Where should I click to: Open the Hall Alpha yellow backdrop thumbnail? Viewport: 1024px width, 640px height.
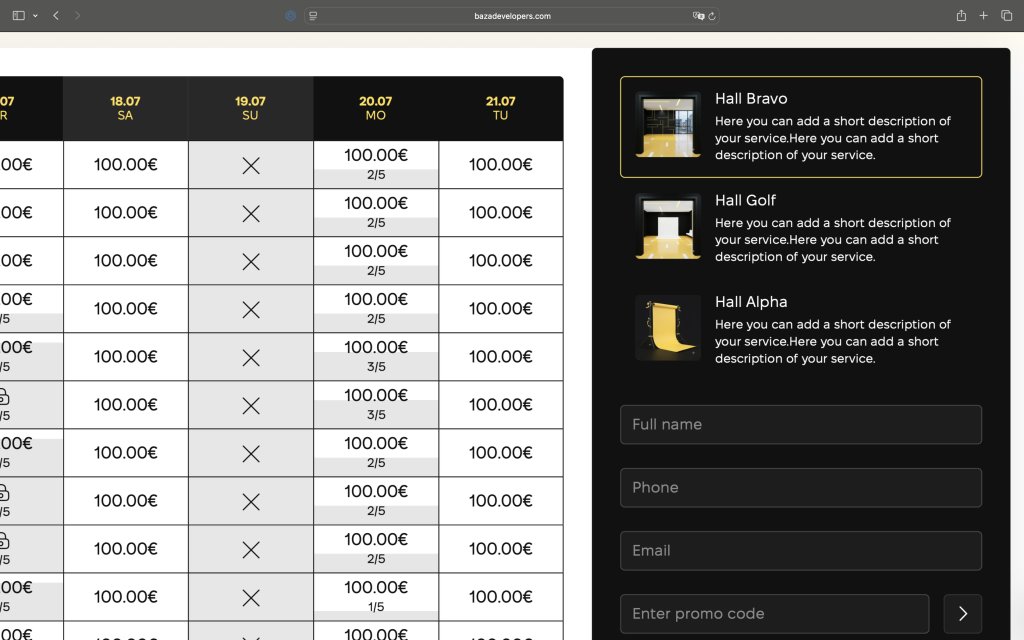[x=668, y=328]
